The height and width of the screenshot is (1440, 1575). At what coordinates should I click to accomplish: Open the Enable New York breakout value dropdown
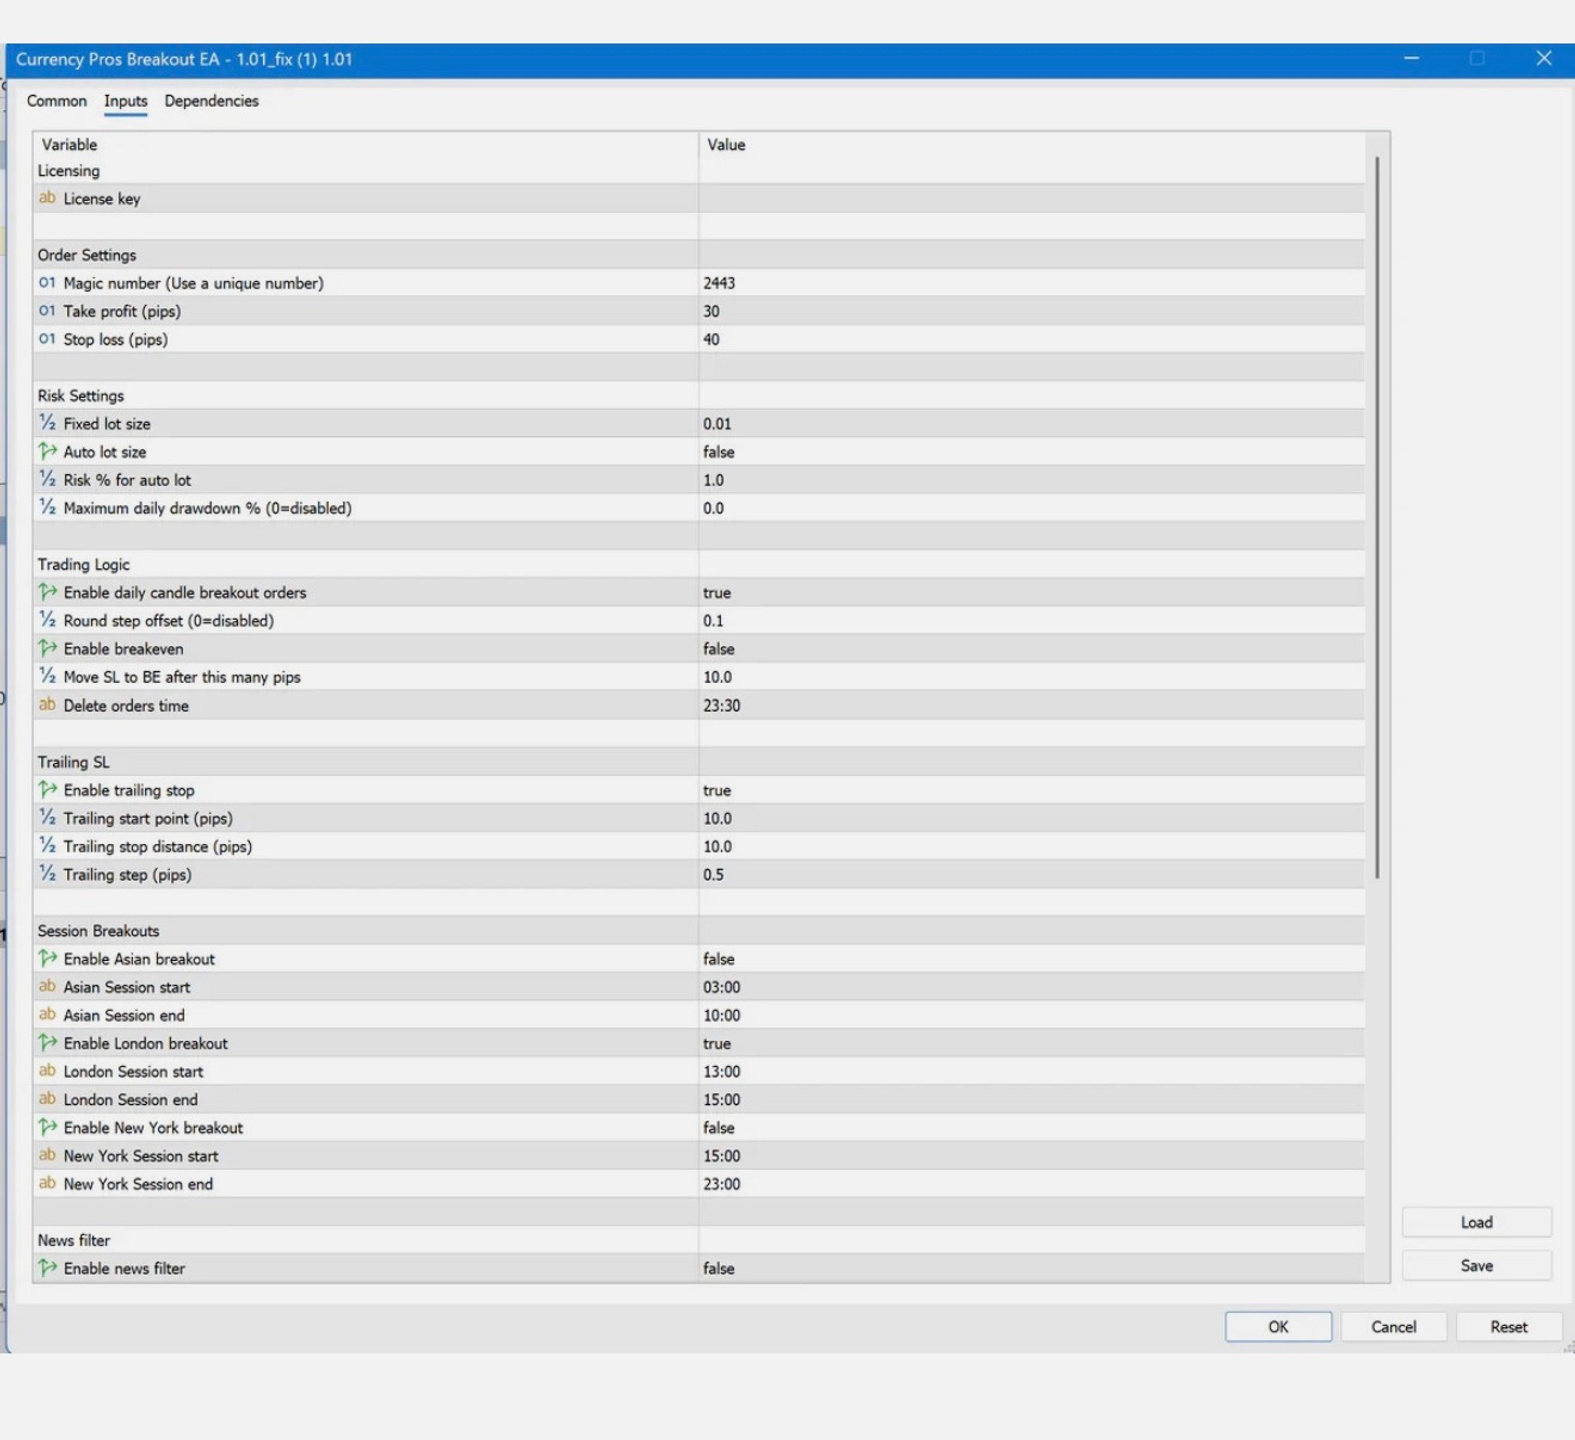[1031, 1128]
